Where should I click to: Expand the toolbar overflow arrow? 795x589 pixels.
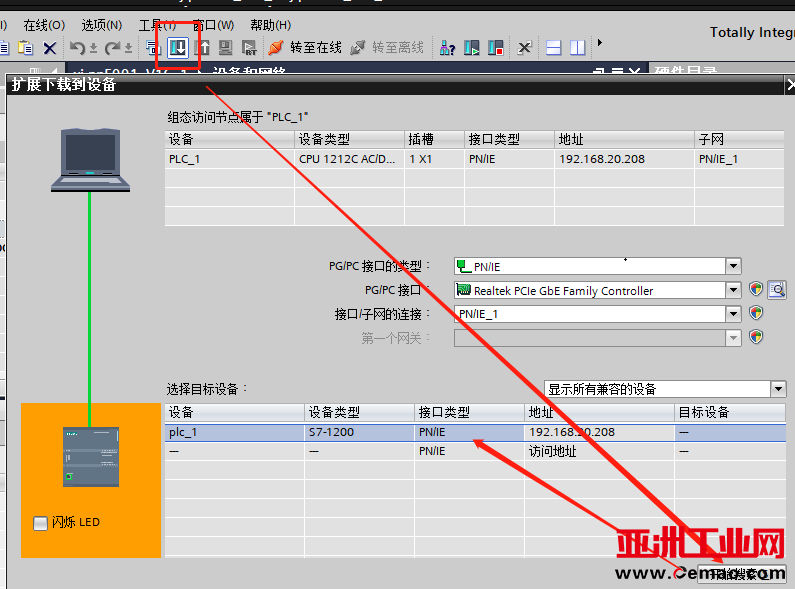[600, 43]
